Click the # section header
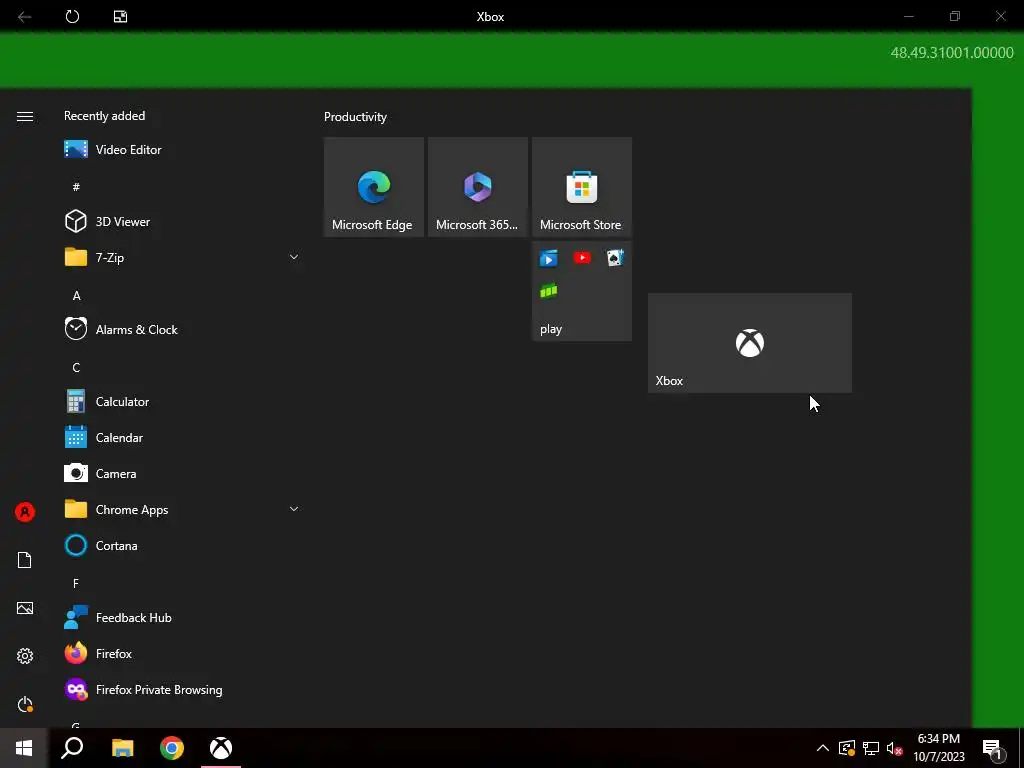1024x768 pixels. pos(76,187)
